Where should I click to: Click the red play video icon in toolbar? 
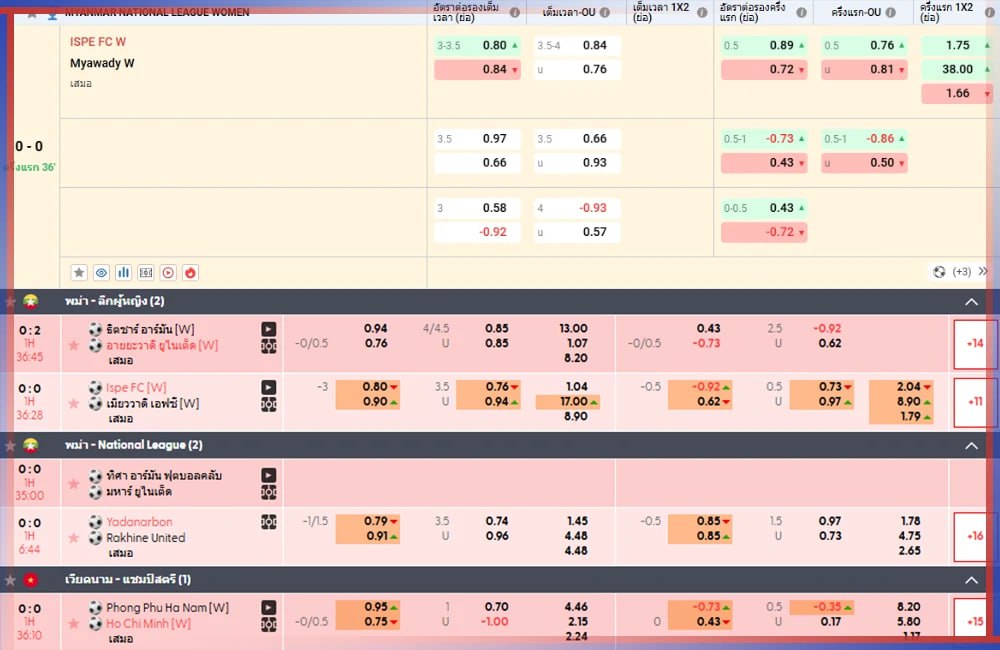tap(168, 272)
